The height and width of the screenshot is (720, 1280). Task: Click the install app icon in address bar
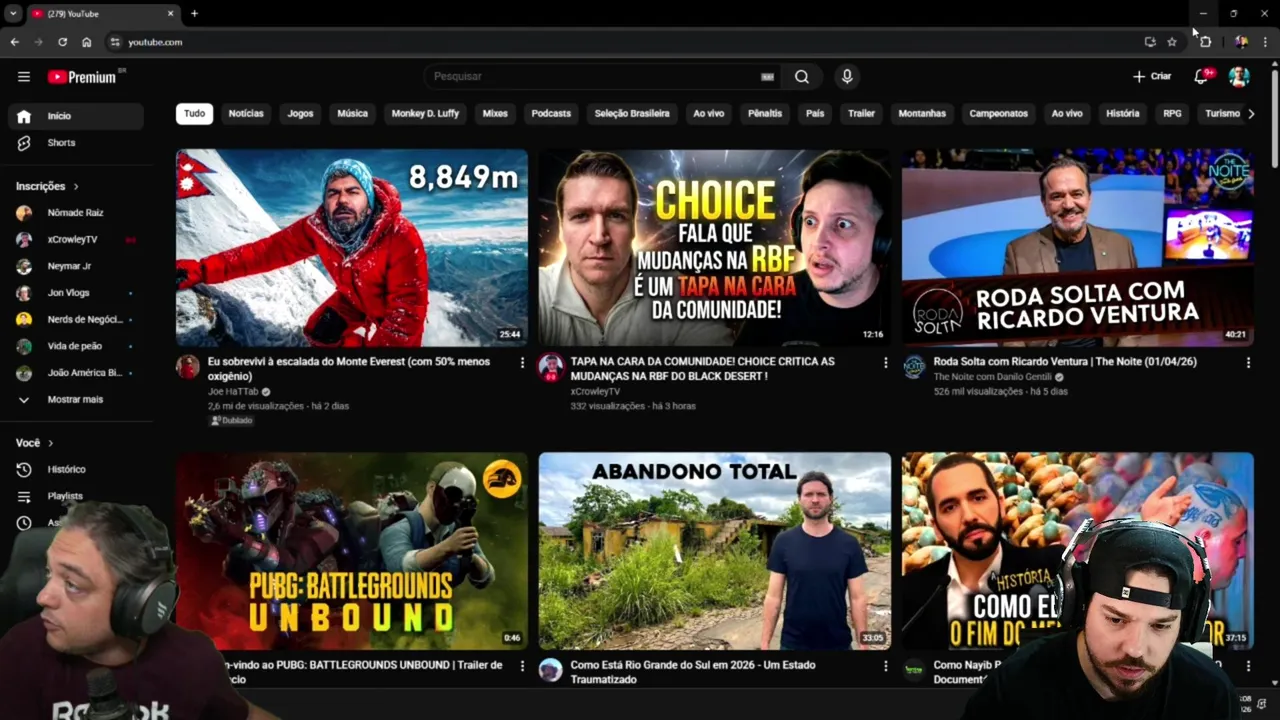pos(1150,42)
